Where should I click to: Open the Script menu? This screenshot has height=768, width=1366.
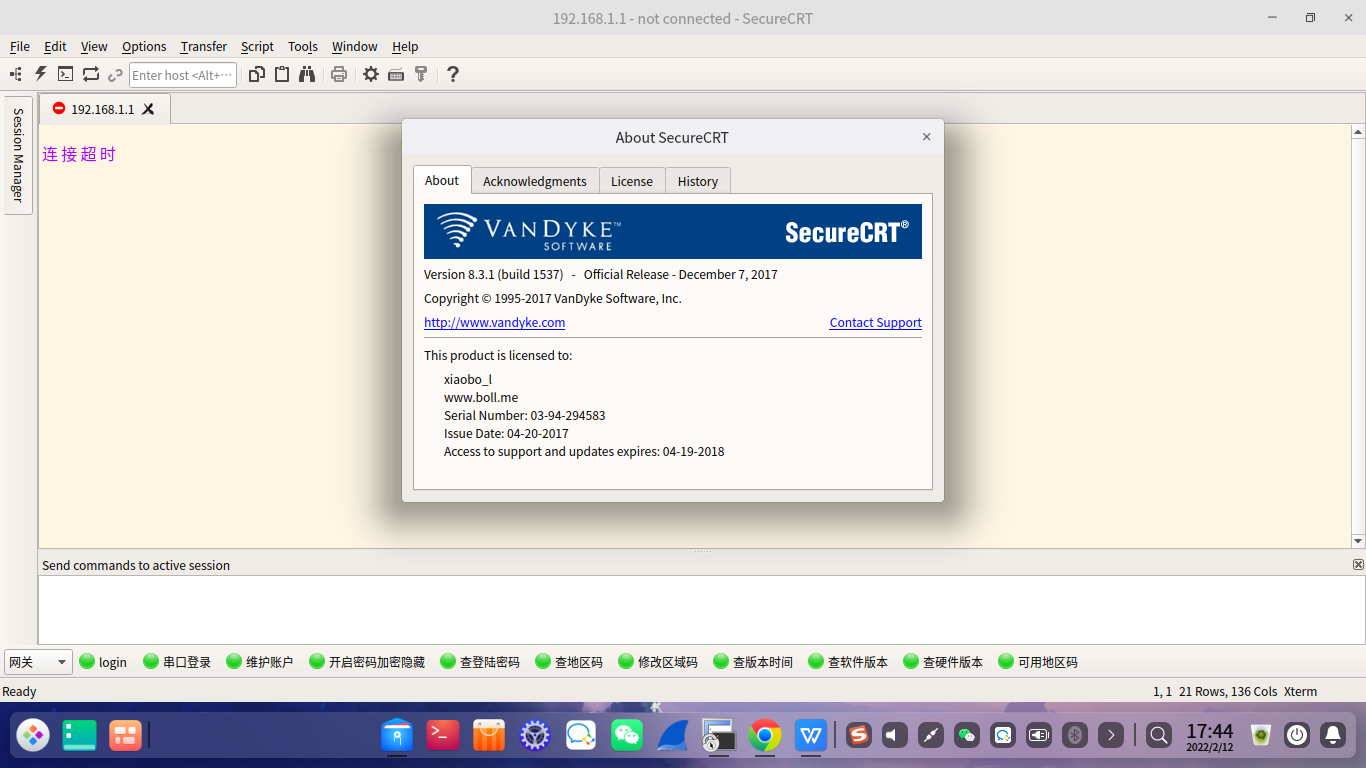257,46
